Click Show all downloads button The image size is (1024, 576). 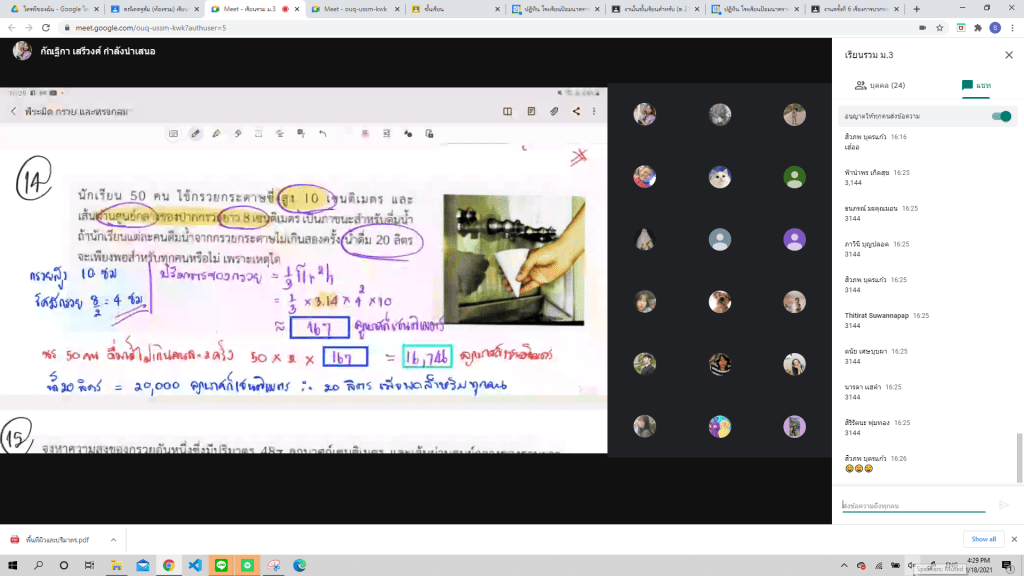coord(983,539)
